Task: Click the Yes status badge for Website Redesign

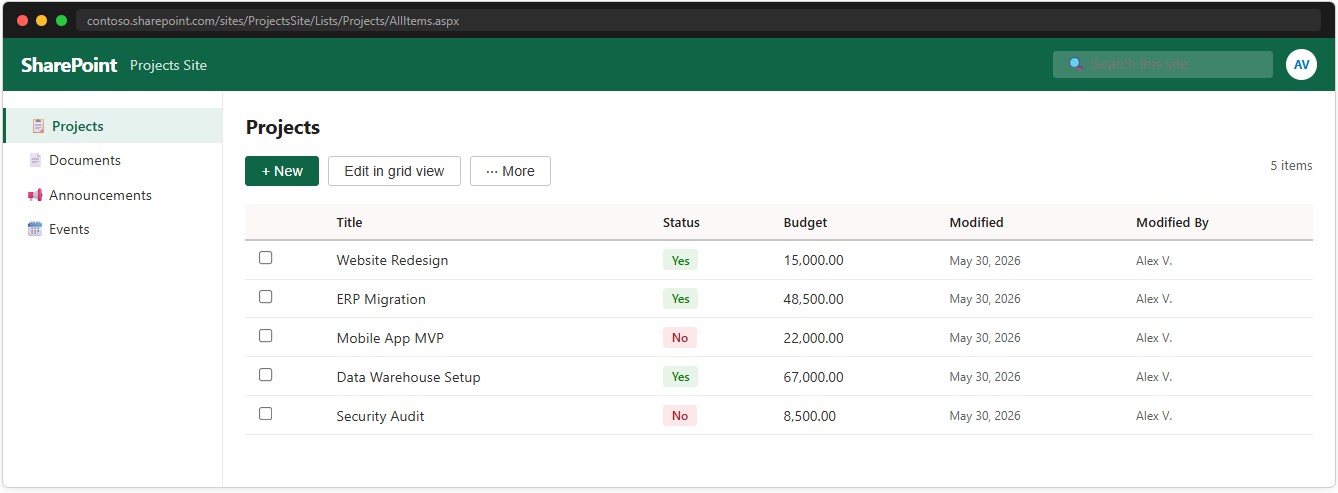Action: [x=680, y=260]
